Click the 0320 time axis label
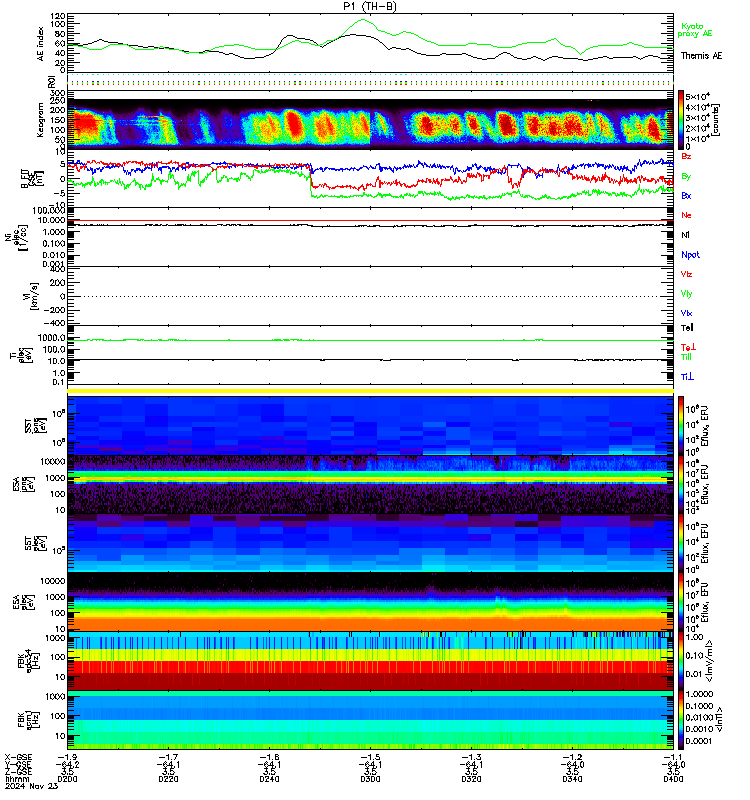Image resolution: width=750 pixels, height=800 pixels. [471, 779]
